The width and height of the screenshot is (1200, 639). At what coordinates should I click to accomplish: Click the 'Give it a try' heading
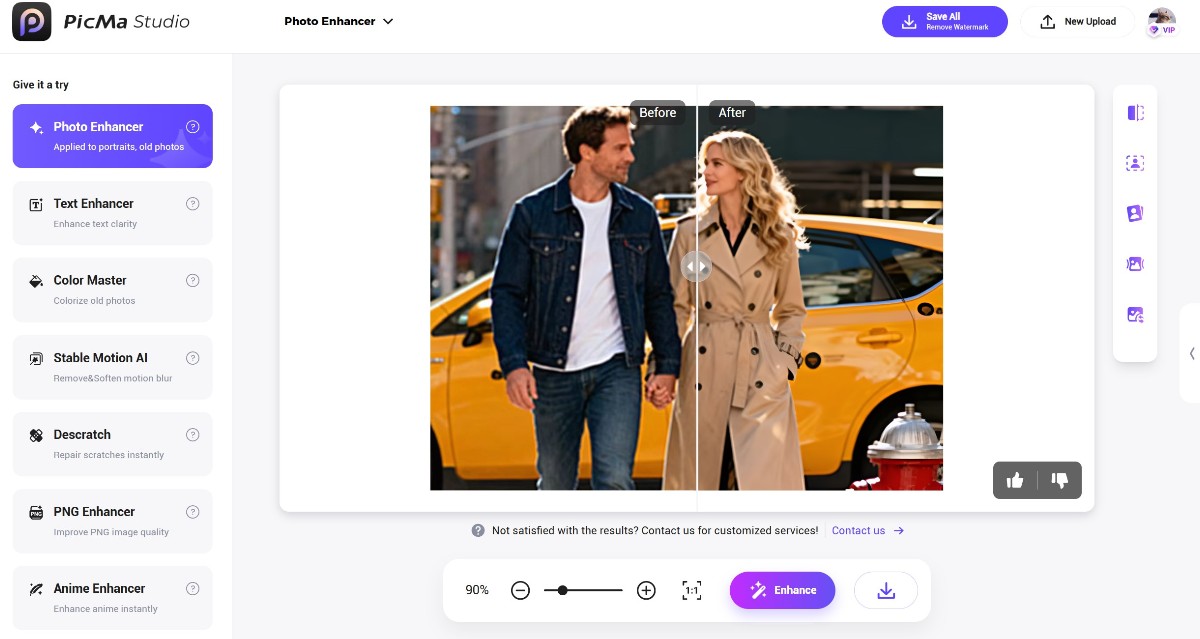[x=41, y=85]
